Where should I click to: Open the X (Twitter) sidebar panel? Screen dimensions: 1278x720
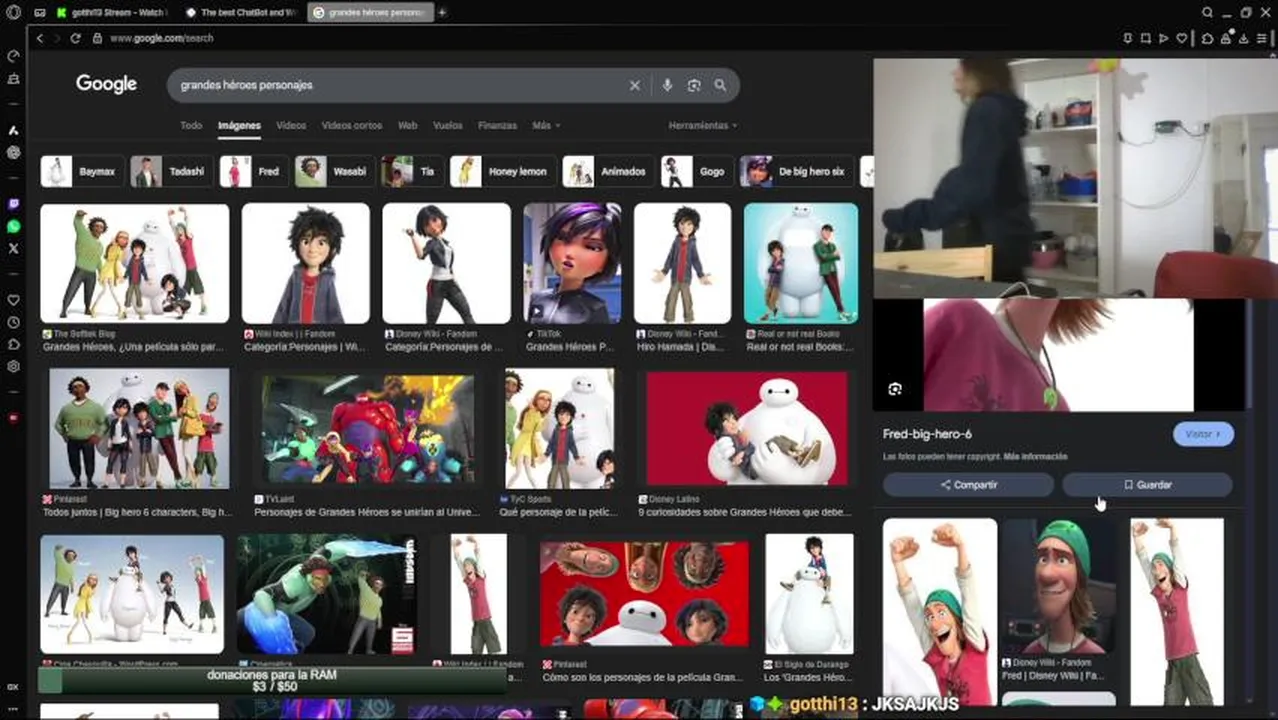(x=13, y=248)
